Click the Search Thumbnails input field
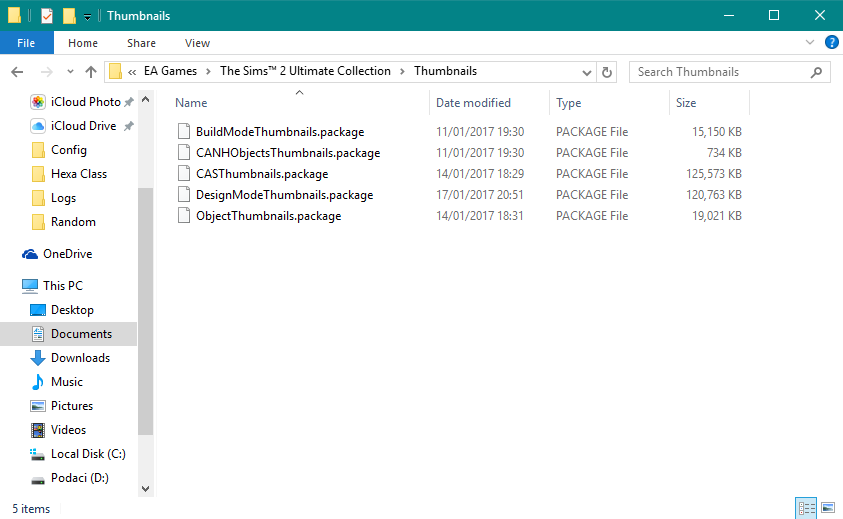Viewport: 843px width, 519px height. [720, 72]
